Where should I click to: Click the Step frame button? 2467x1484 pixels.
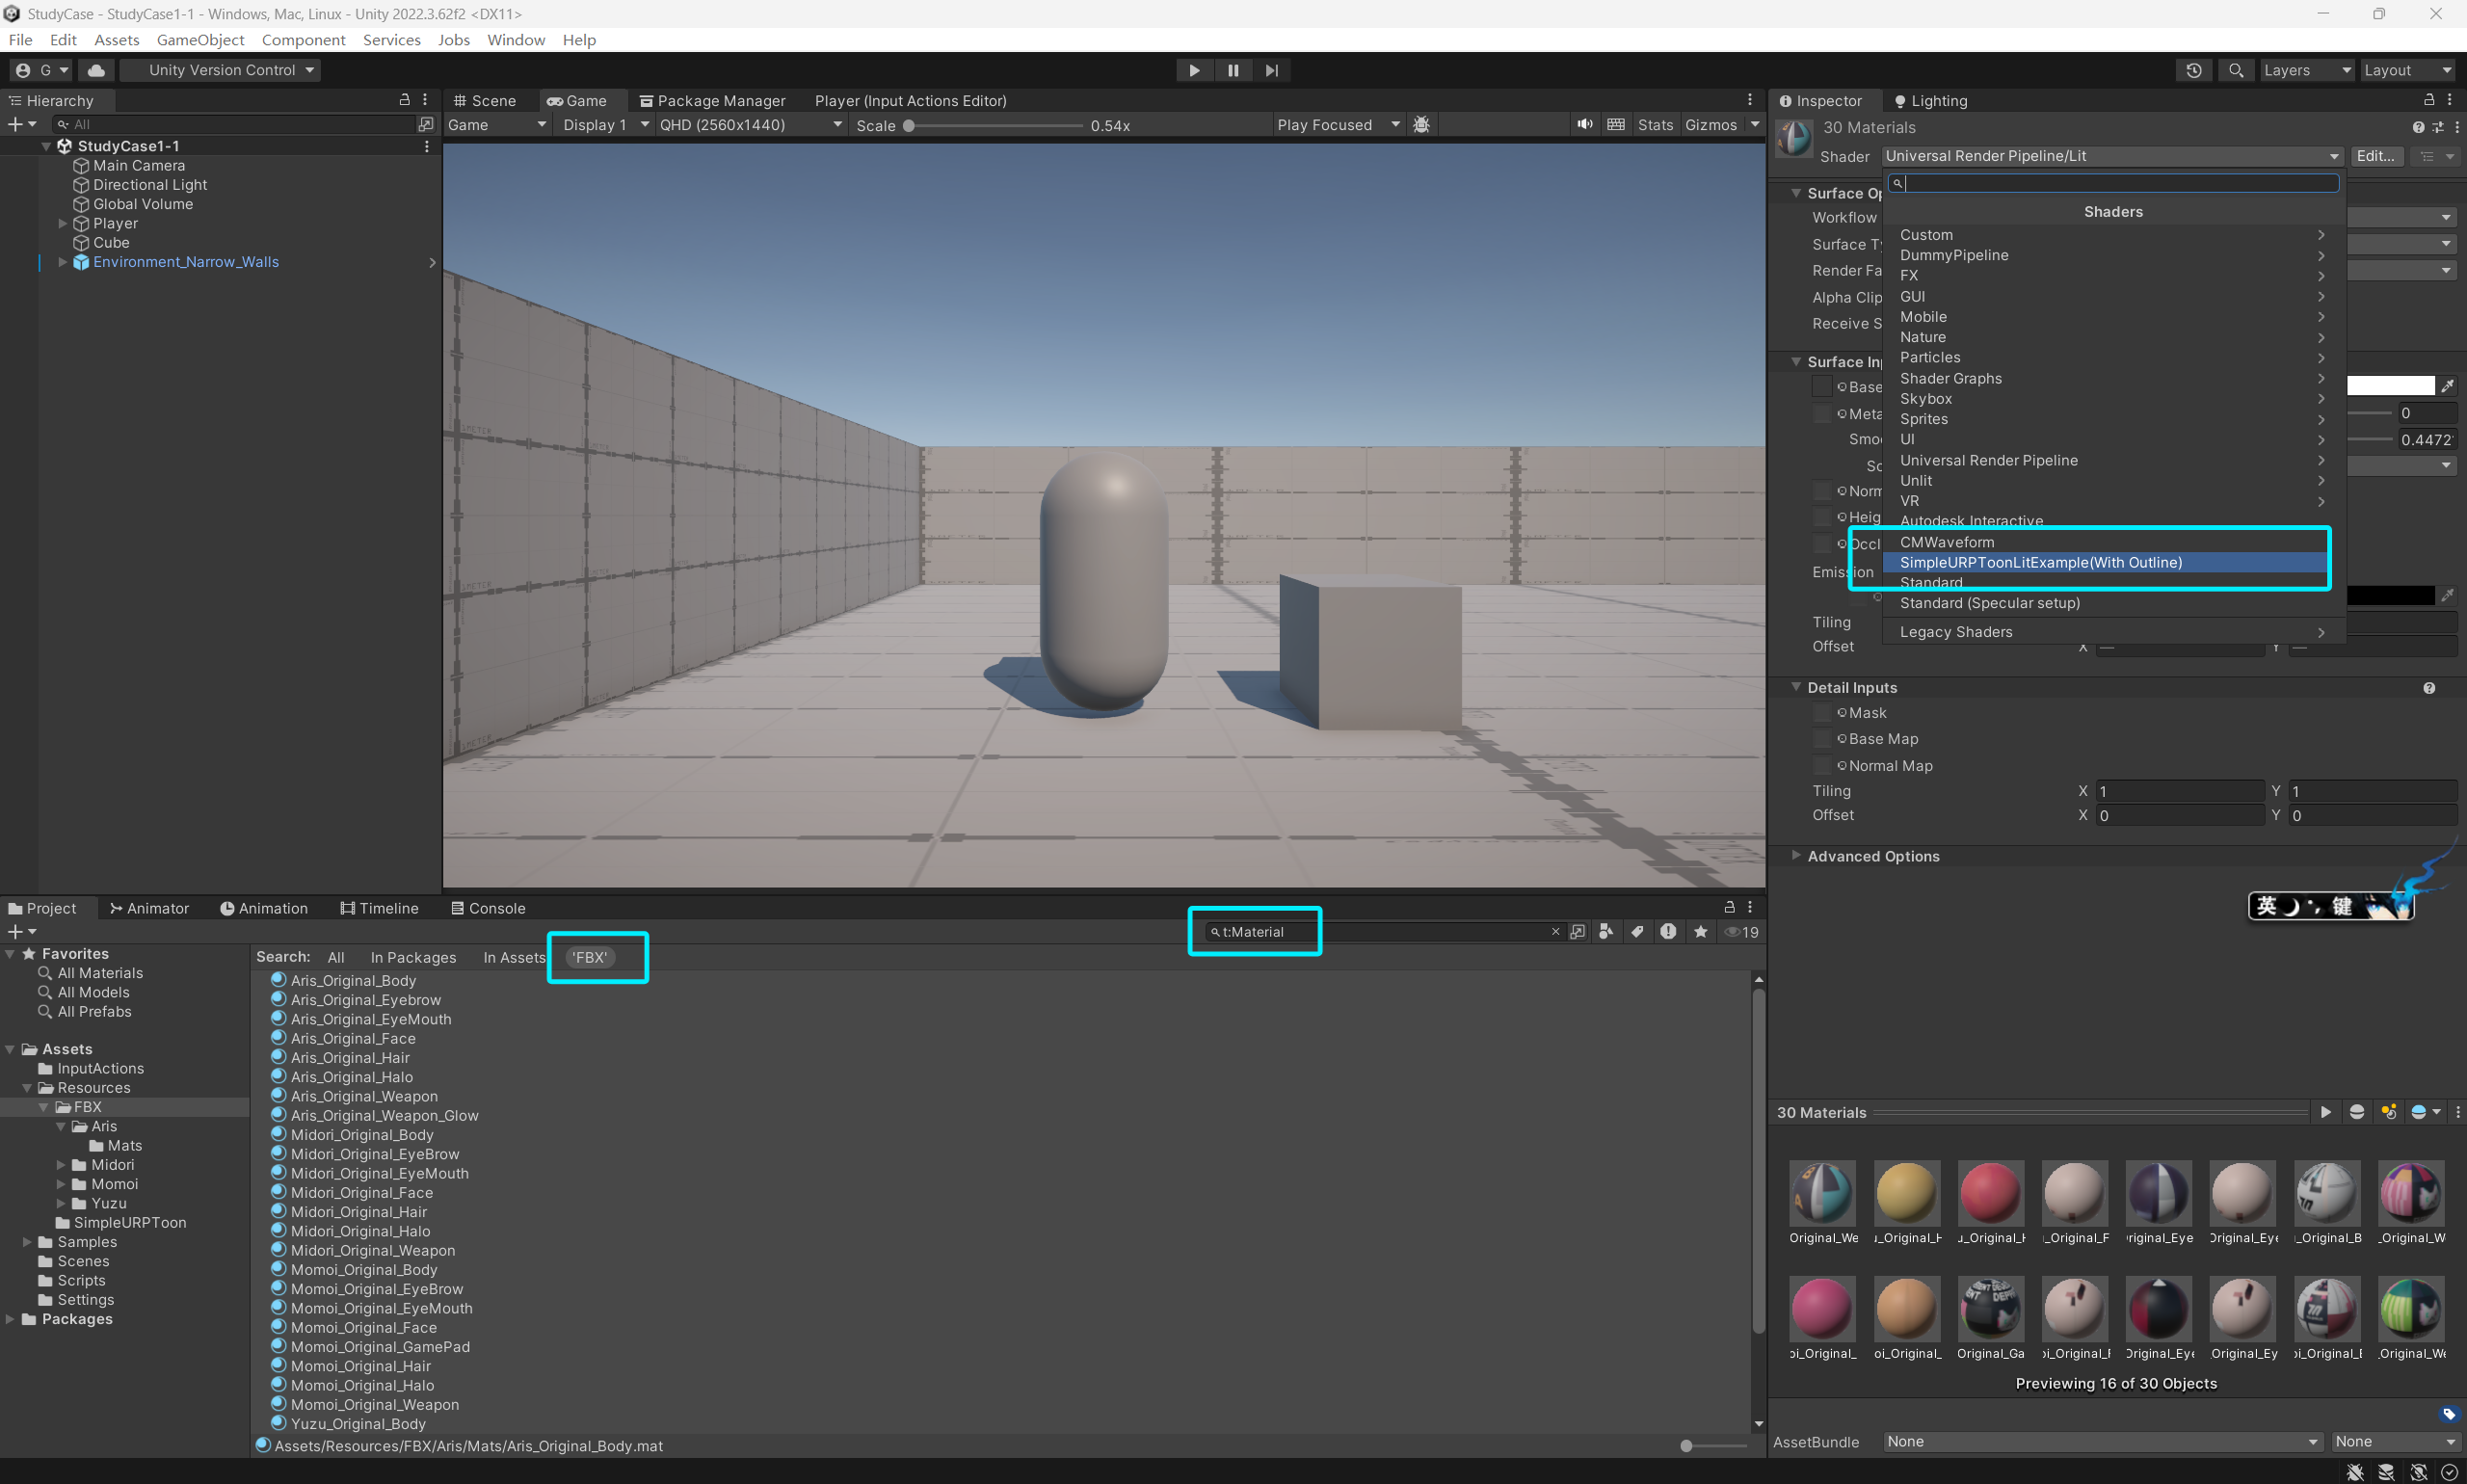1271,70
